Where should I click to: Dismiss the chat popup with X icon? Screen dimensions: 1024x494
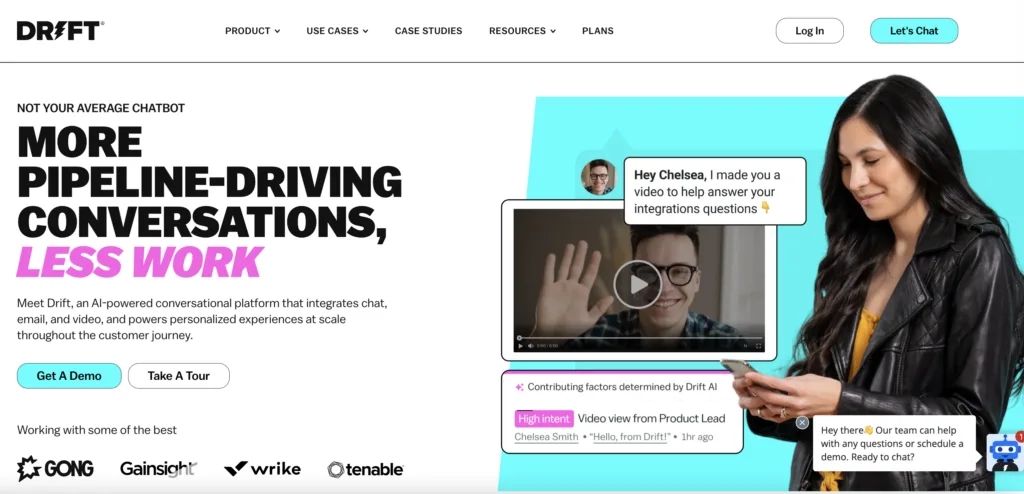(803, 423)
